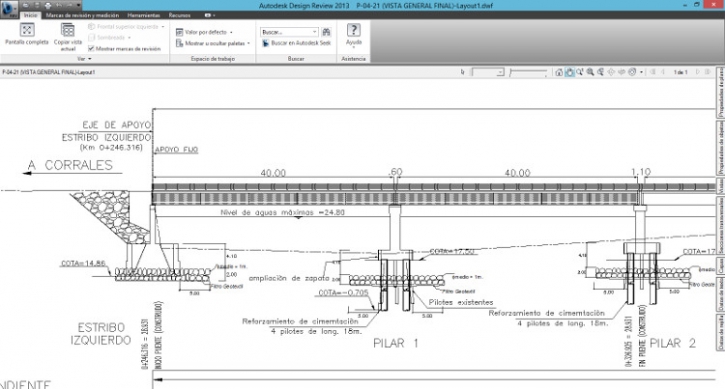The image size is (725, 389).
Task: Open the Recursos ribbon tab
Action: [x=179, y=15]
